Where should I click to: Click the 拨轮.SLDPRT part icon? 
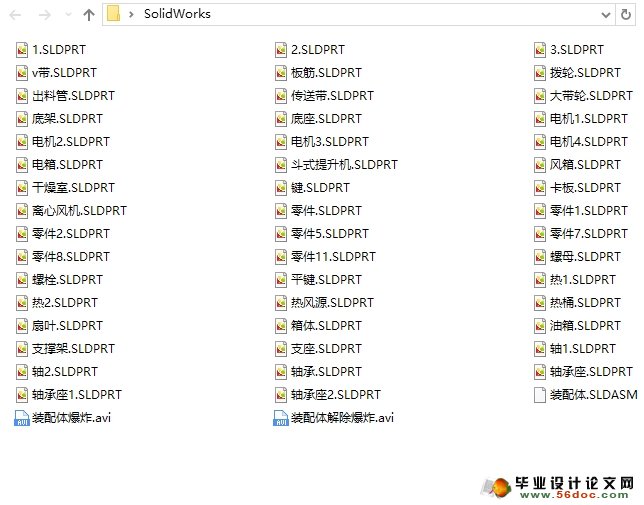pyautogui.click(x=540, y=73)
